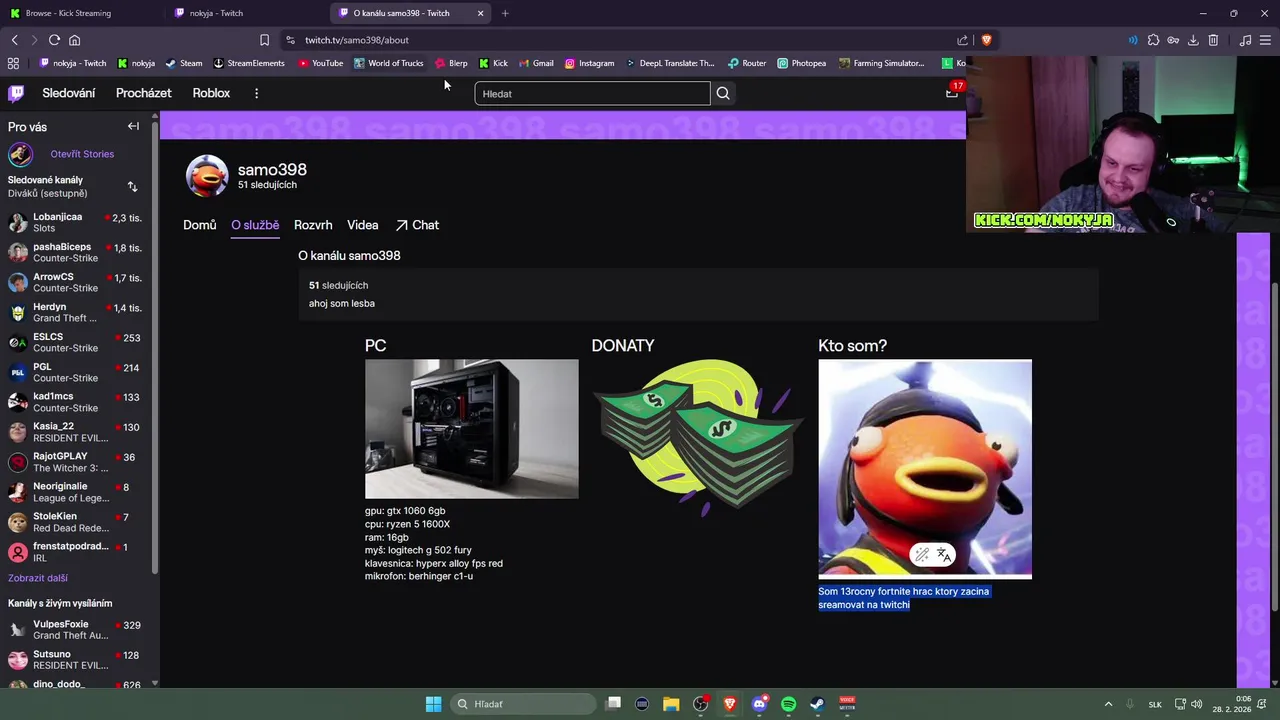Image resolution: width=1280 pixels, height=720 pixels.
Task: Open the Brave Shields lion icon
Action: (x=986, y=40)
